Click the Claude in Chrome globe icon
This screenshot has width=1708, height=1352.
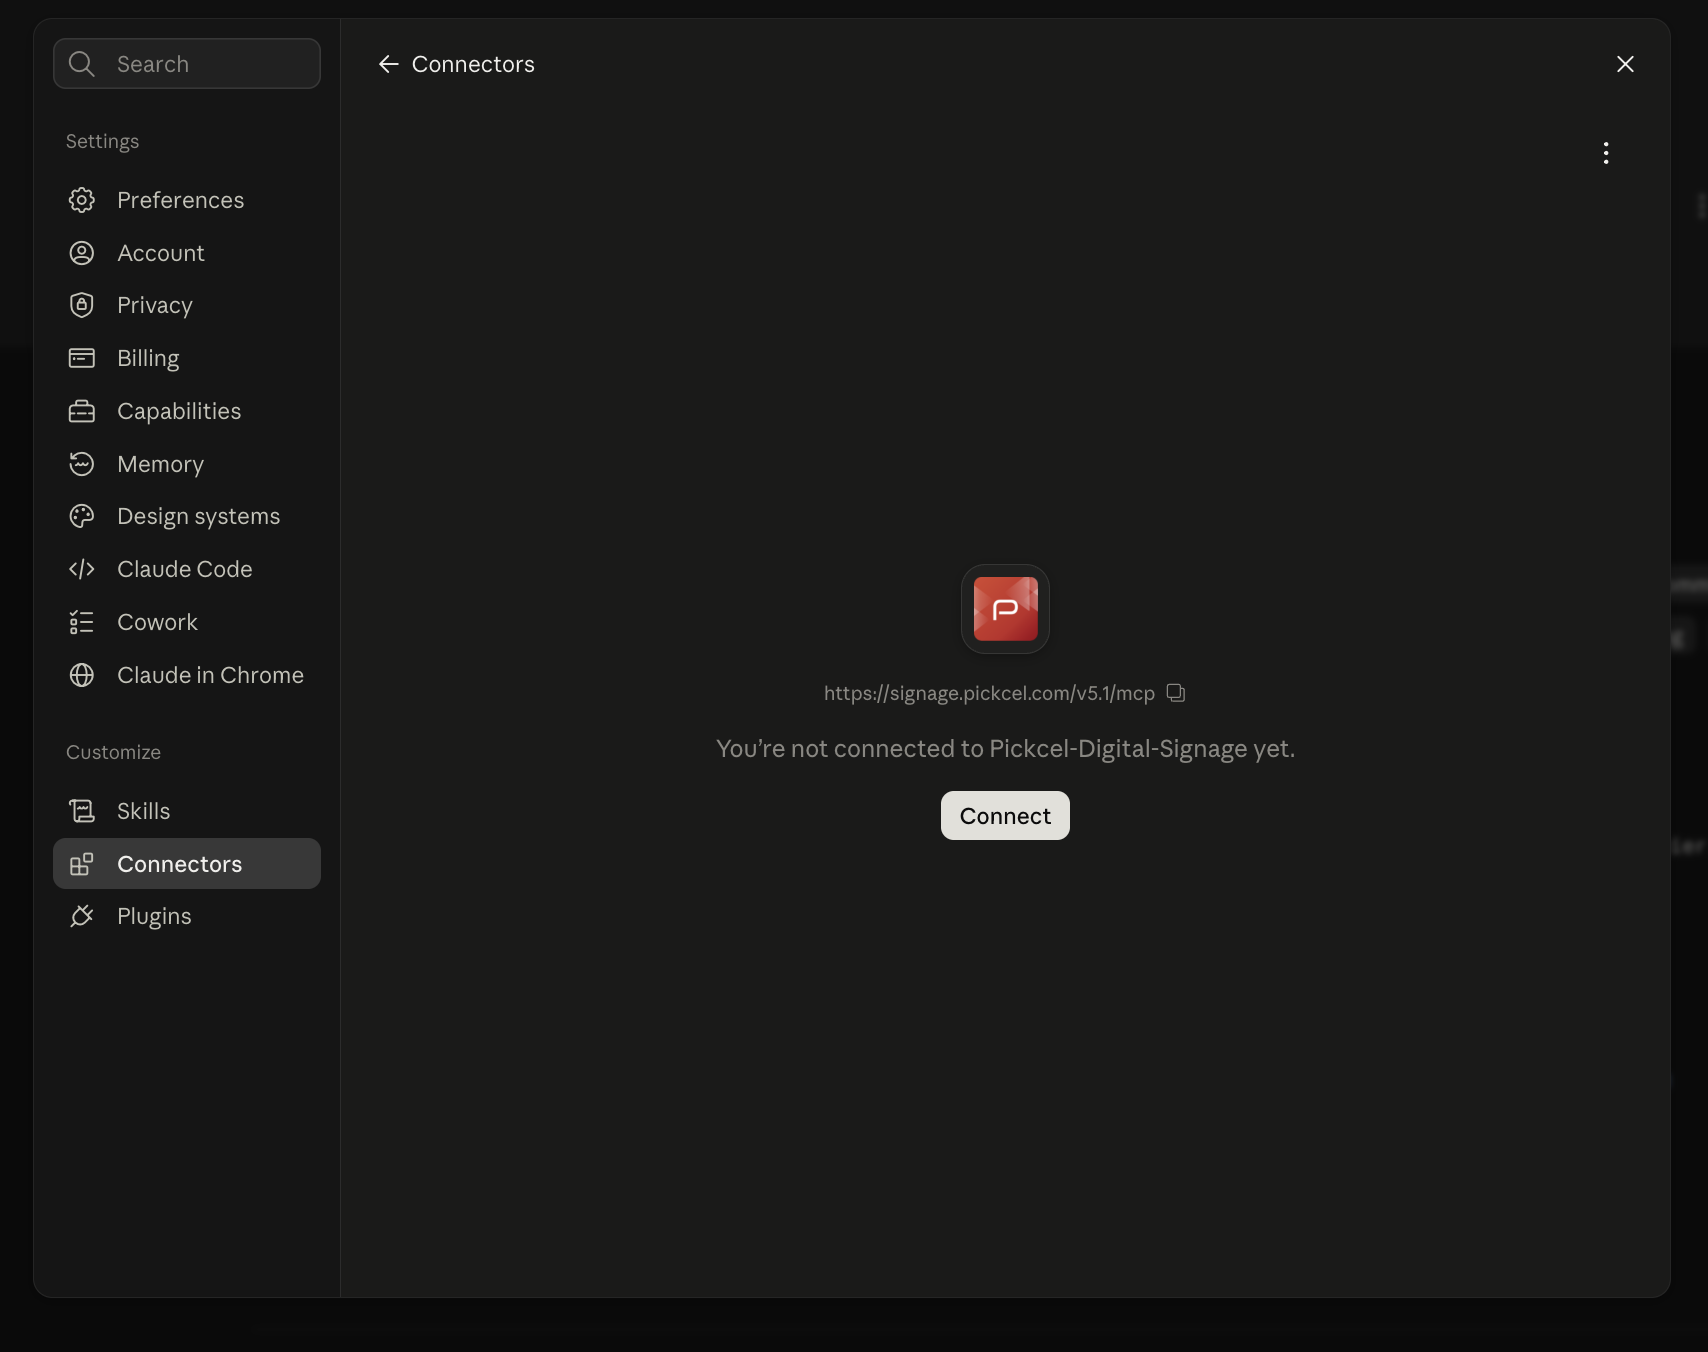tap(82, 675)
